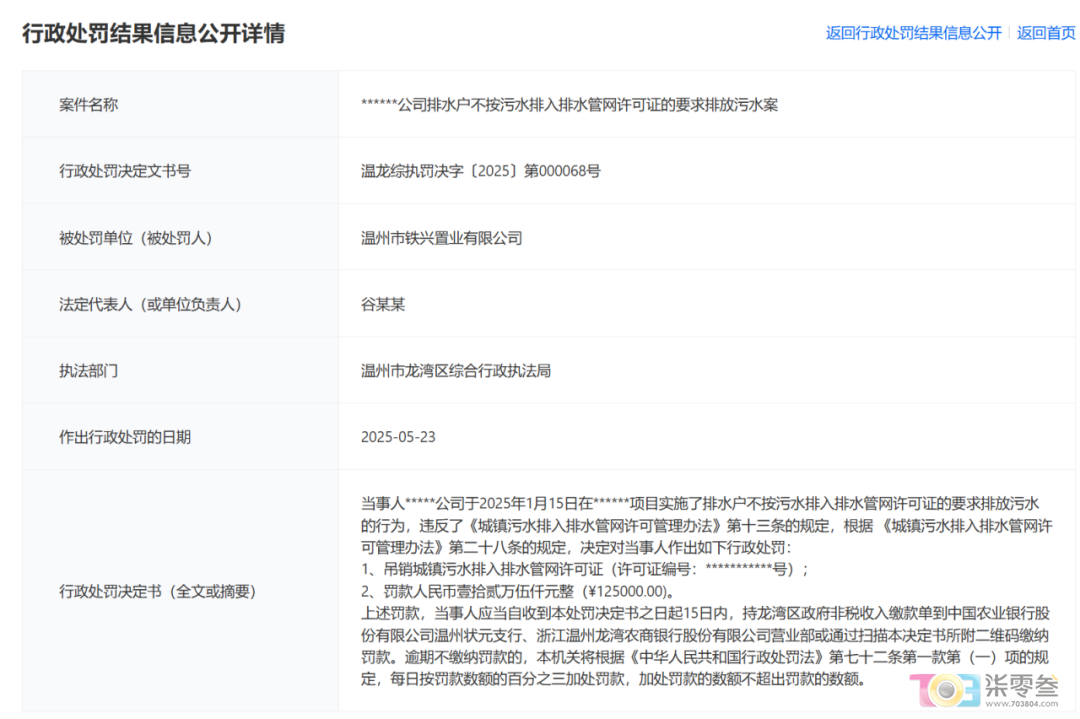Select representative name 谷某某
Viewport: 1080px width, 719px height.
tap(383, 304)
